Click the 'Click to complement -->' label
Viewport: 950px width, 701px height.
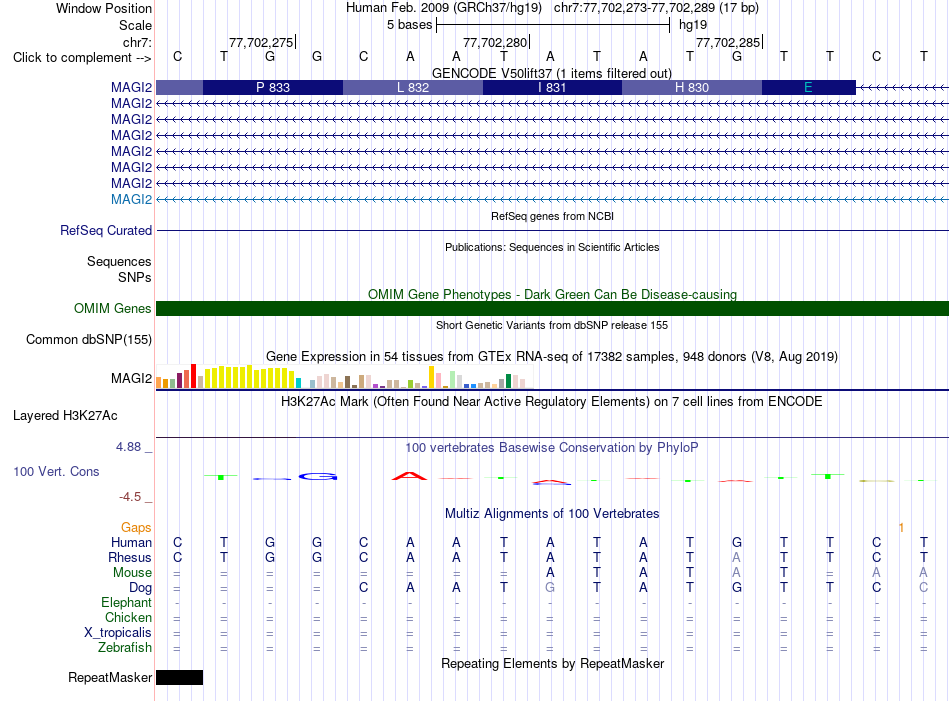click(82, 58)
